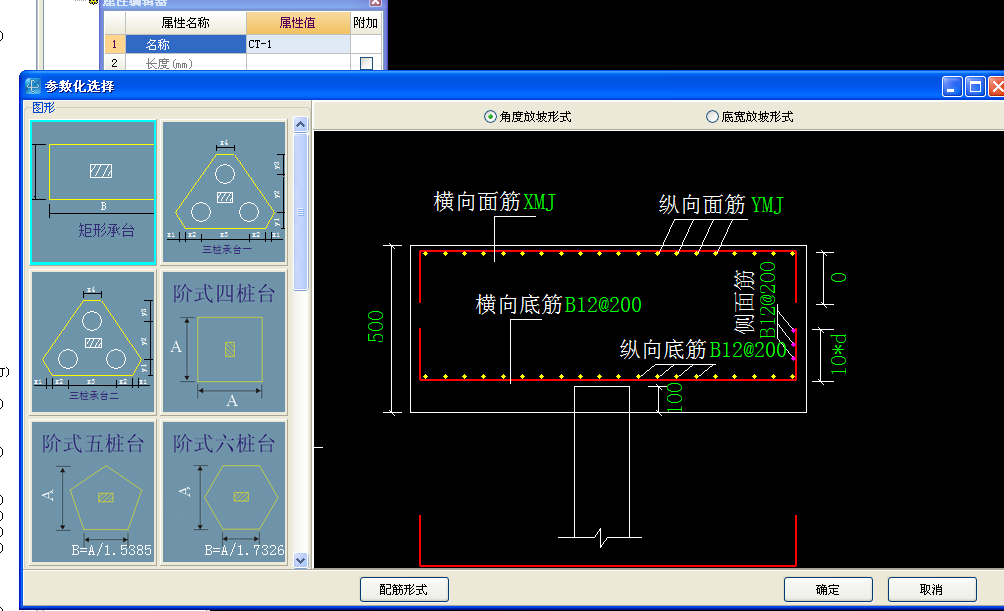Minimize the 参数化选择 dialog
This screenshot has height=611, width=1004.
click(952, 86)
